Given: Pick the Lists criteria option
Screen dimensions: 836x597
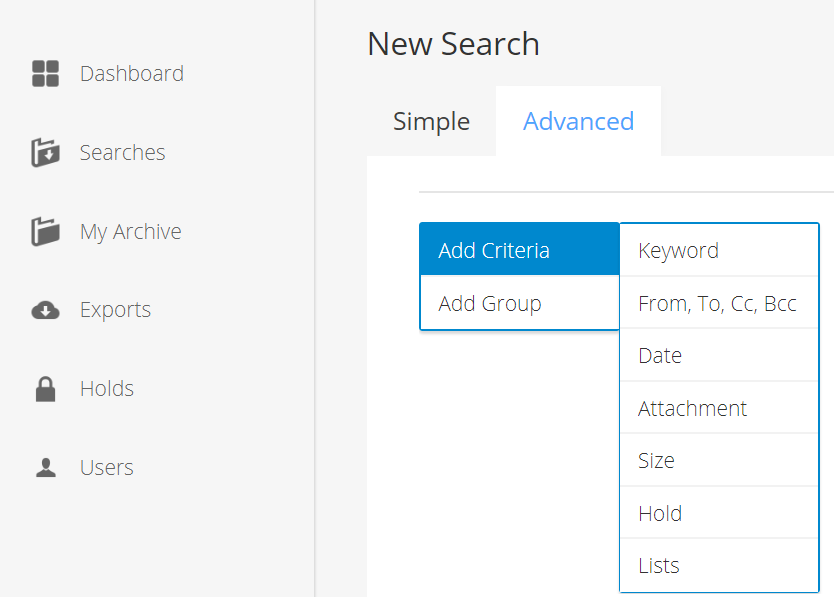Looking at the screenshot, I should click(x=719, y=565).
